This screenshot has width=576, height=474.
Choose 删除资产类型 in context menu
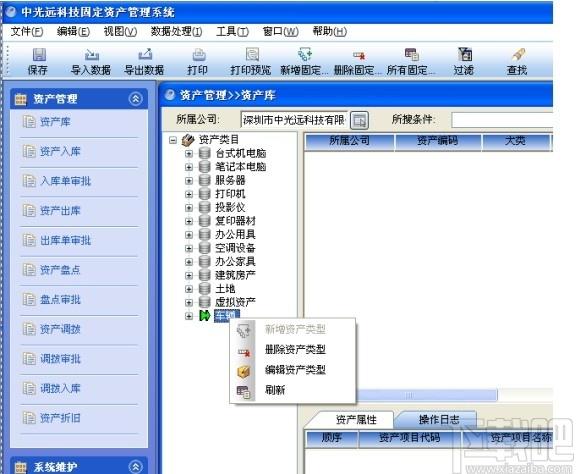295,349
